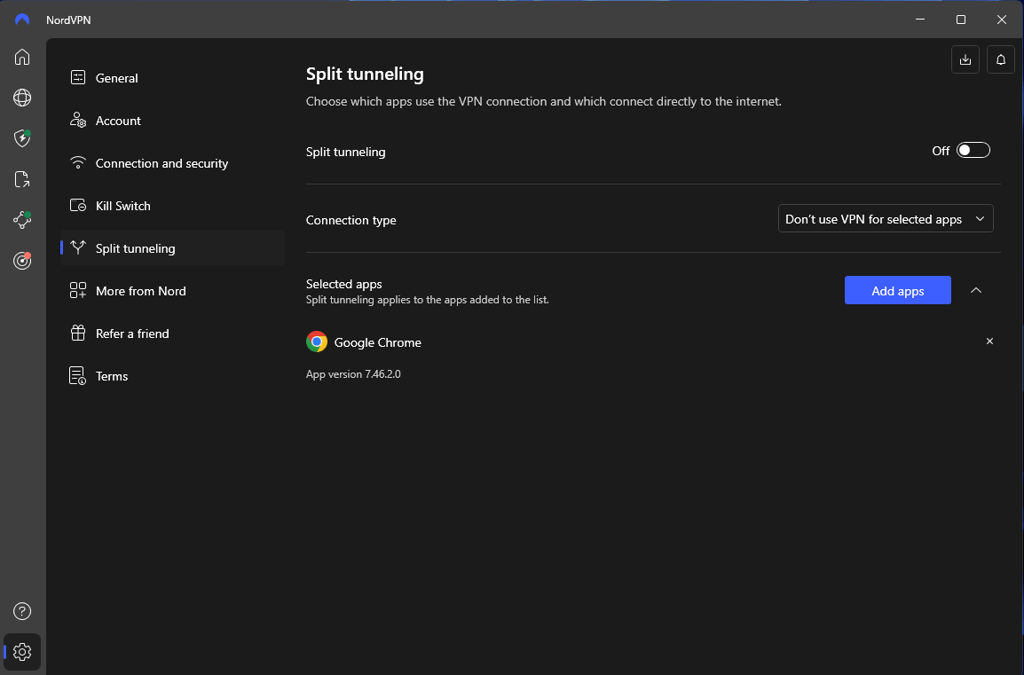Open Connection and security settings
This screenshot has height=675, width=1024.
click(x=172, y=163)
